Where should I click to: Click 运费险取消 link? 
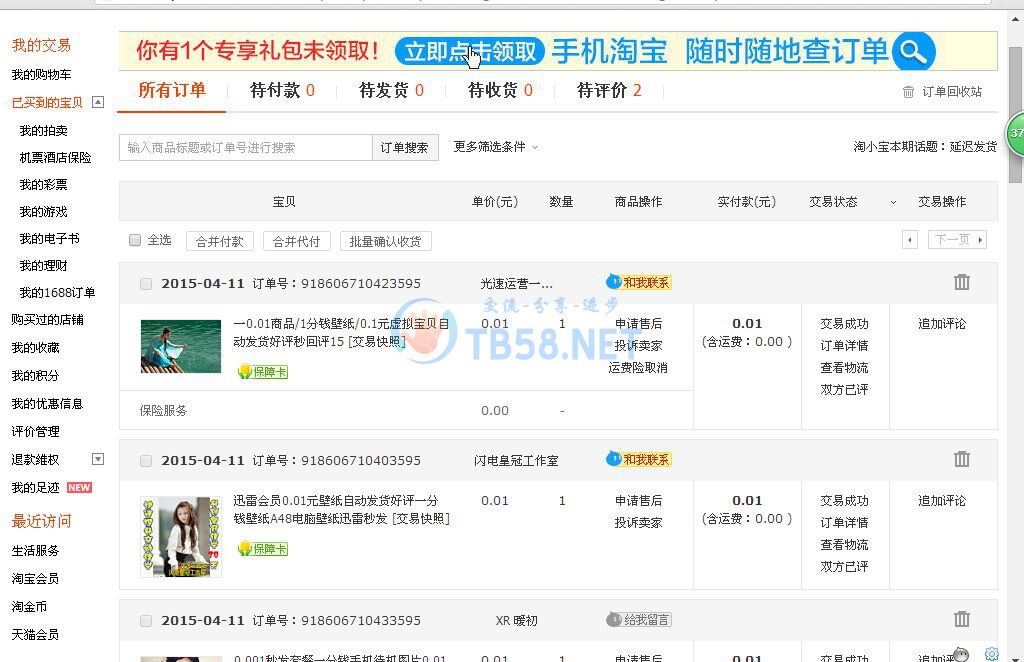coord(638,368)
